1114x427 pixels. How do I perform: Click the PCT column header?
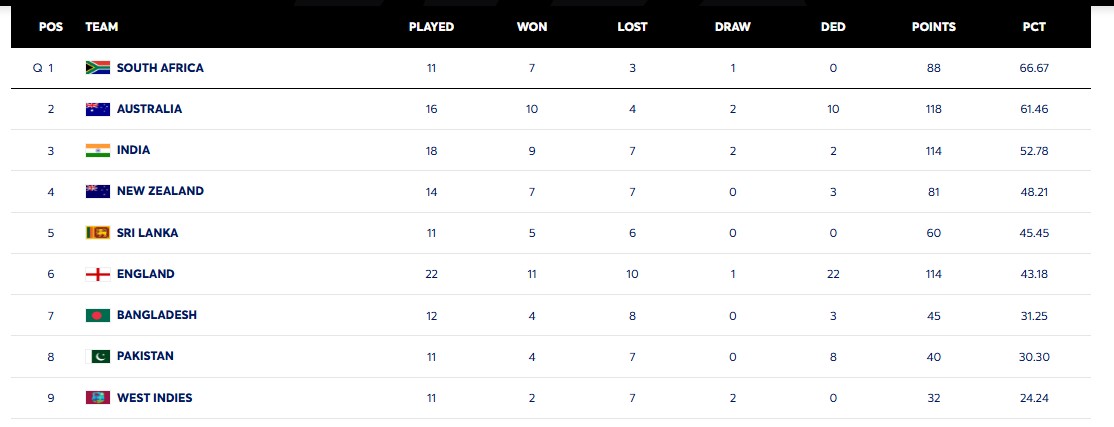1034,27
